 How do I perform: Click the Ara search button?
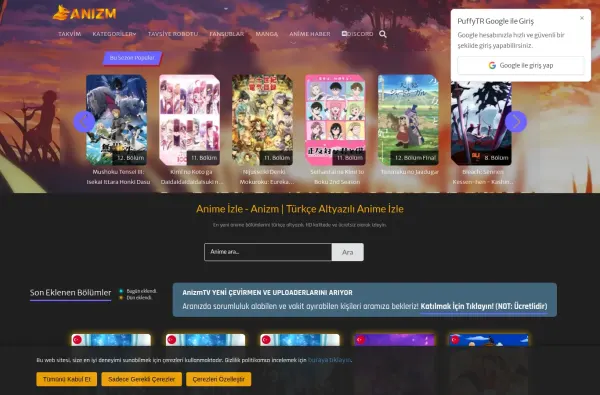(347, 252)
